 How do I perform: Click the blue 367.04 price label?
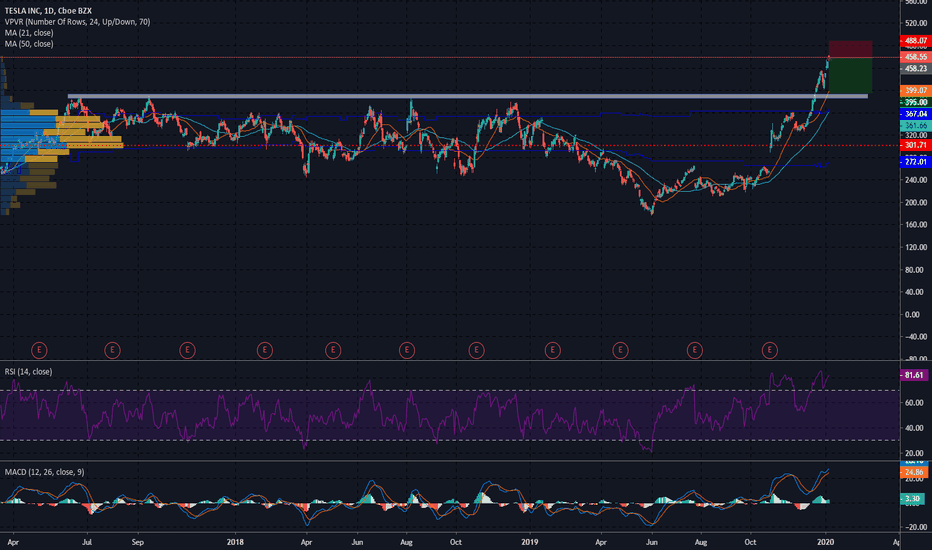tap(915, 114)
